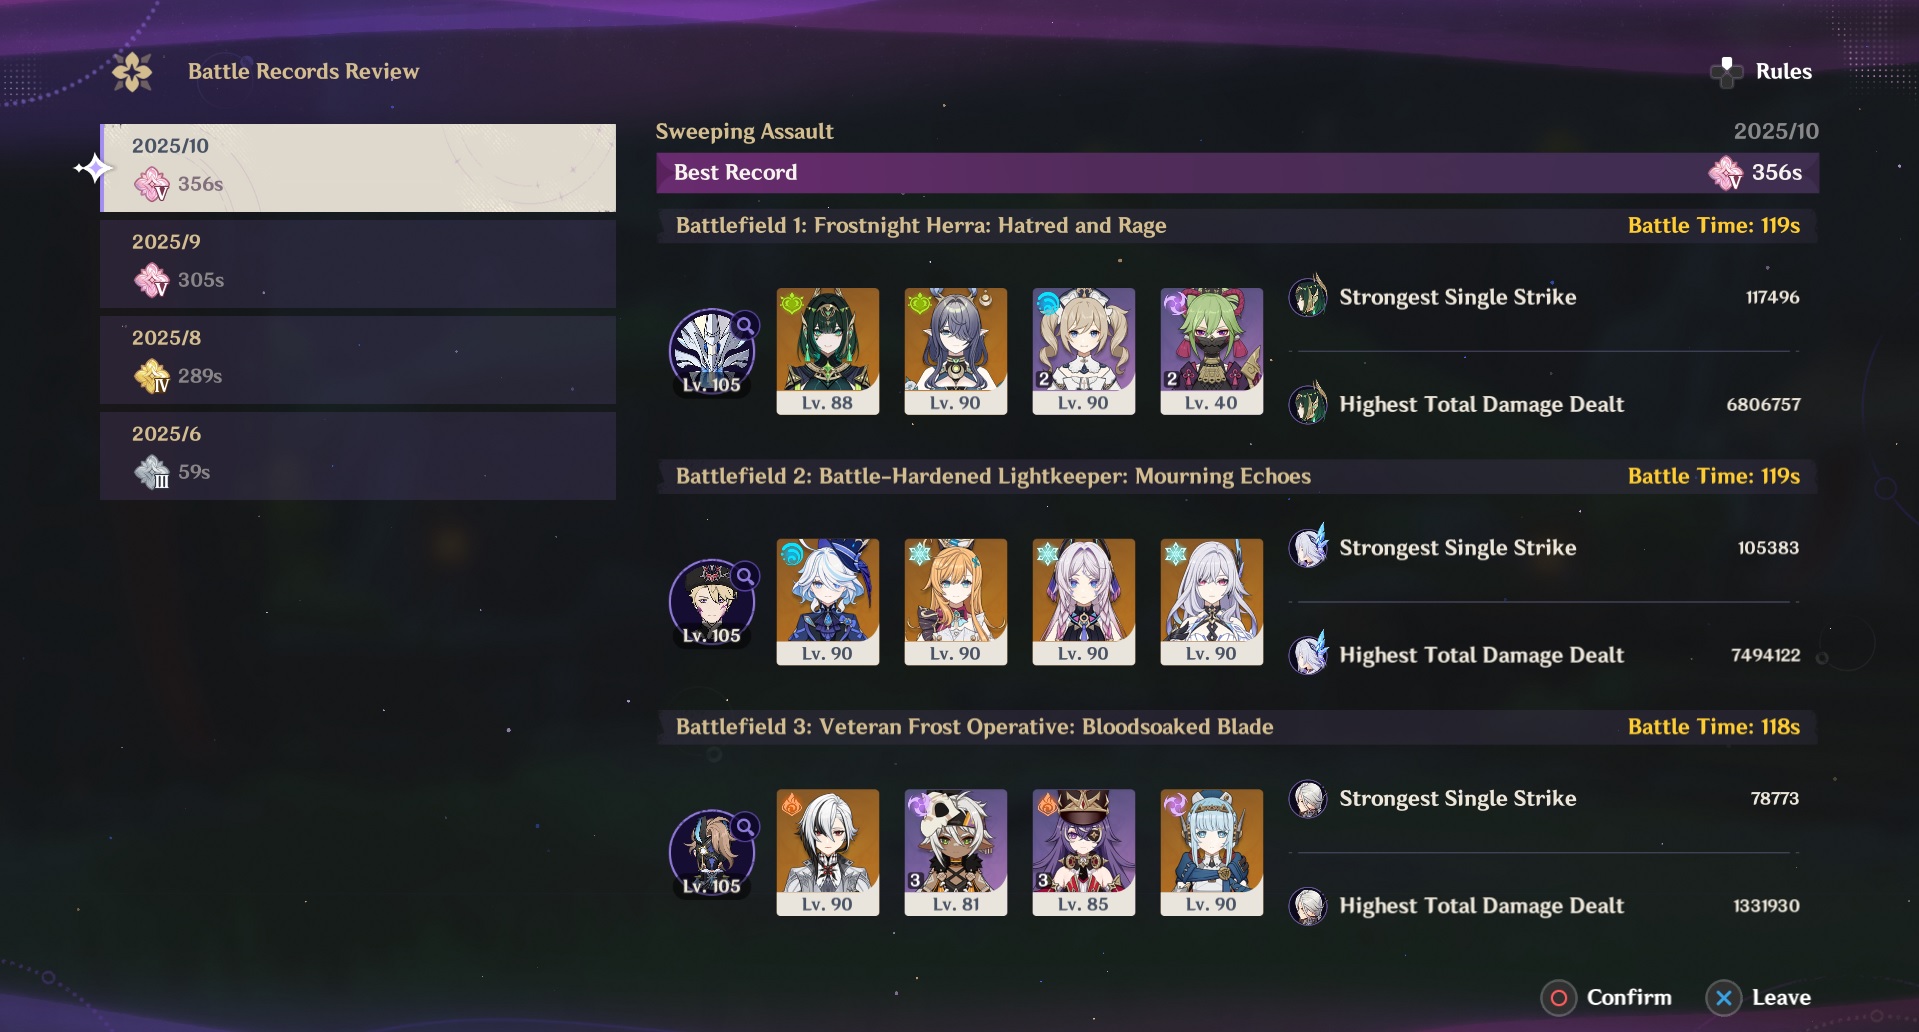This screenshot has width=1919, height=1032.
Task: Open the 2025/8 record with 289s
Action: click(358, 360)
